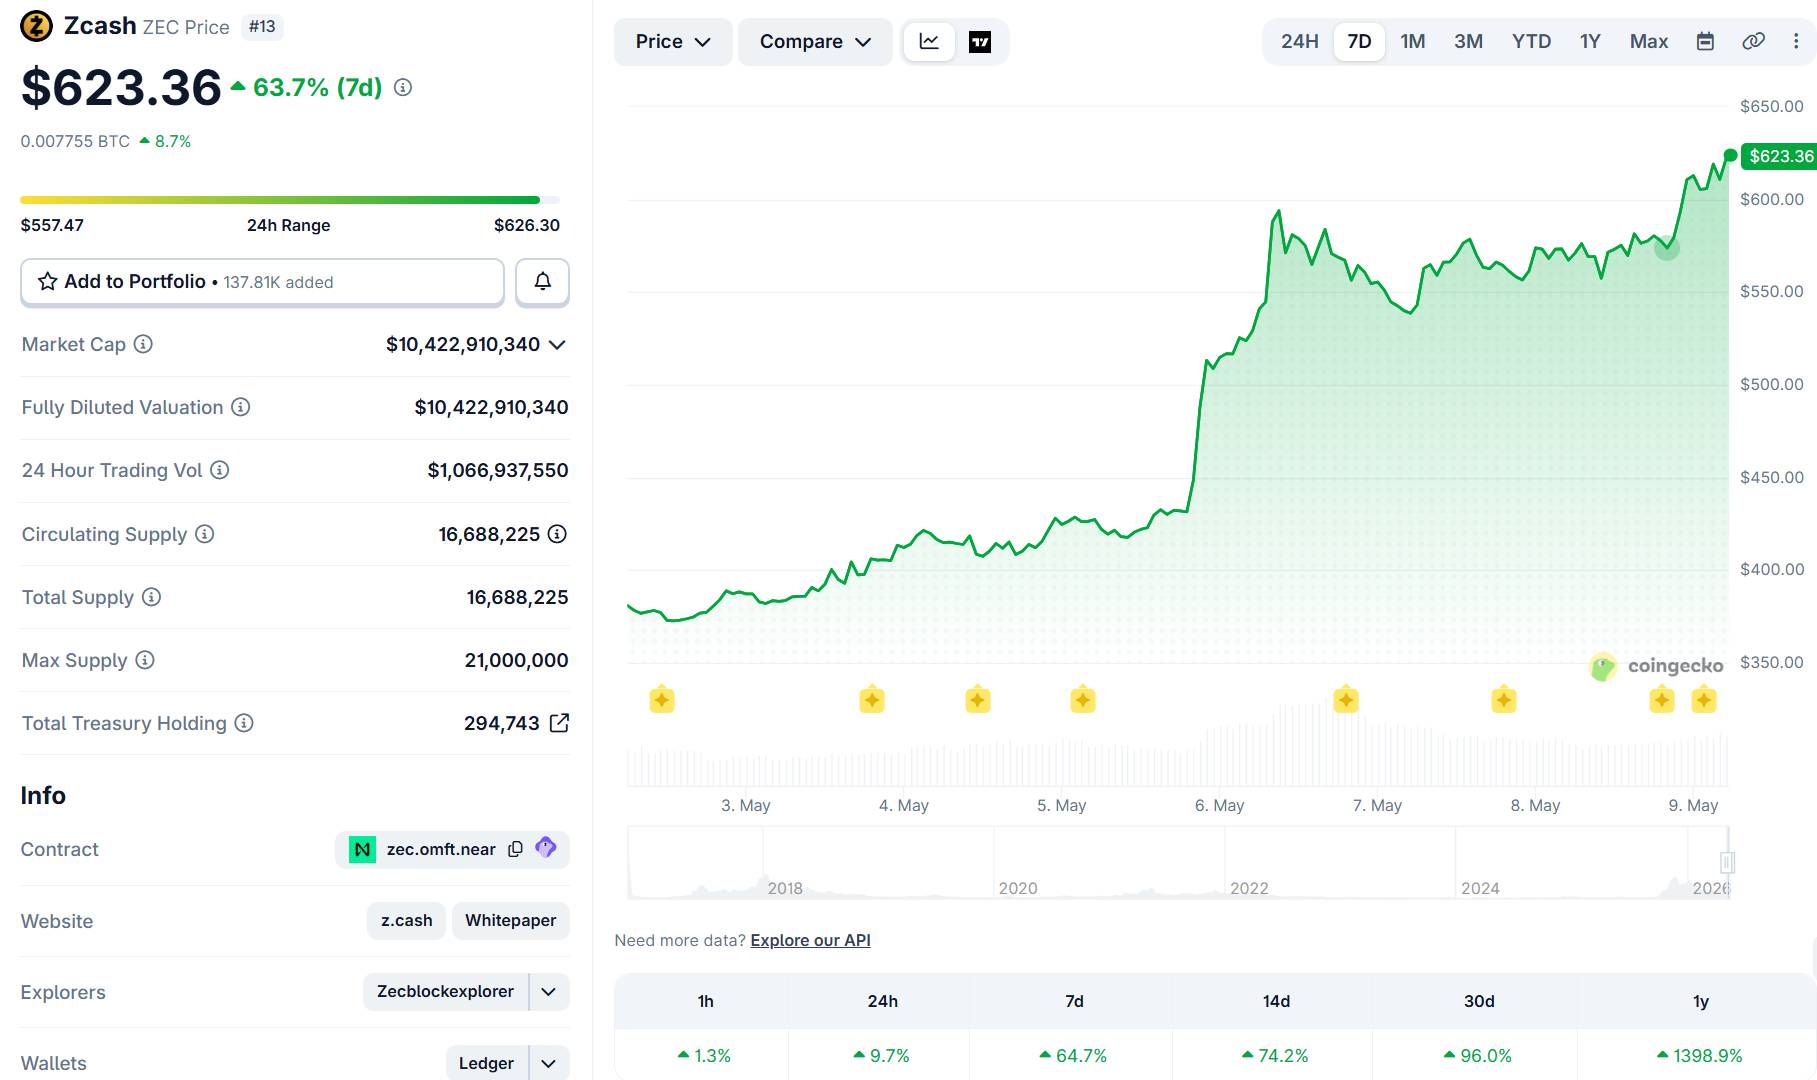Open the Ledger wallet link
Viewport: 1817px width, 1080px height.
(x=487, y=1063)
